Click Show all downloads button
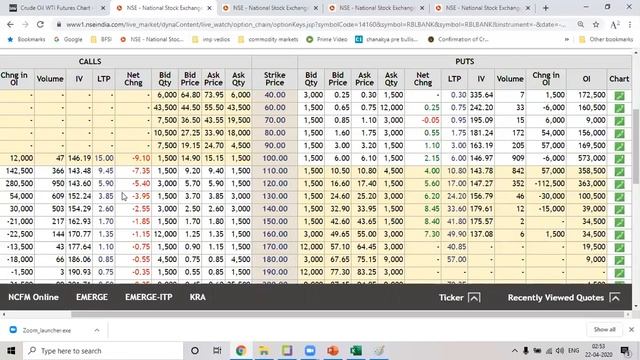 pos(604,329)
